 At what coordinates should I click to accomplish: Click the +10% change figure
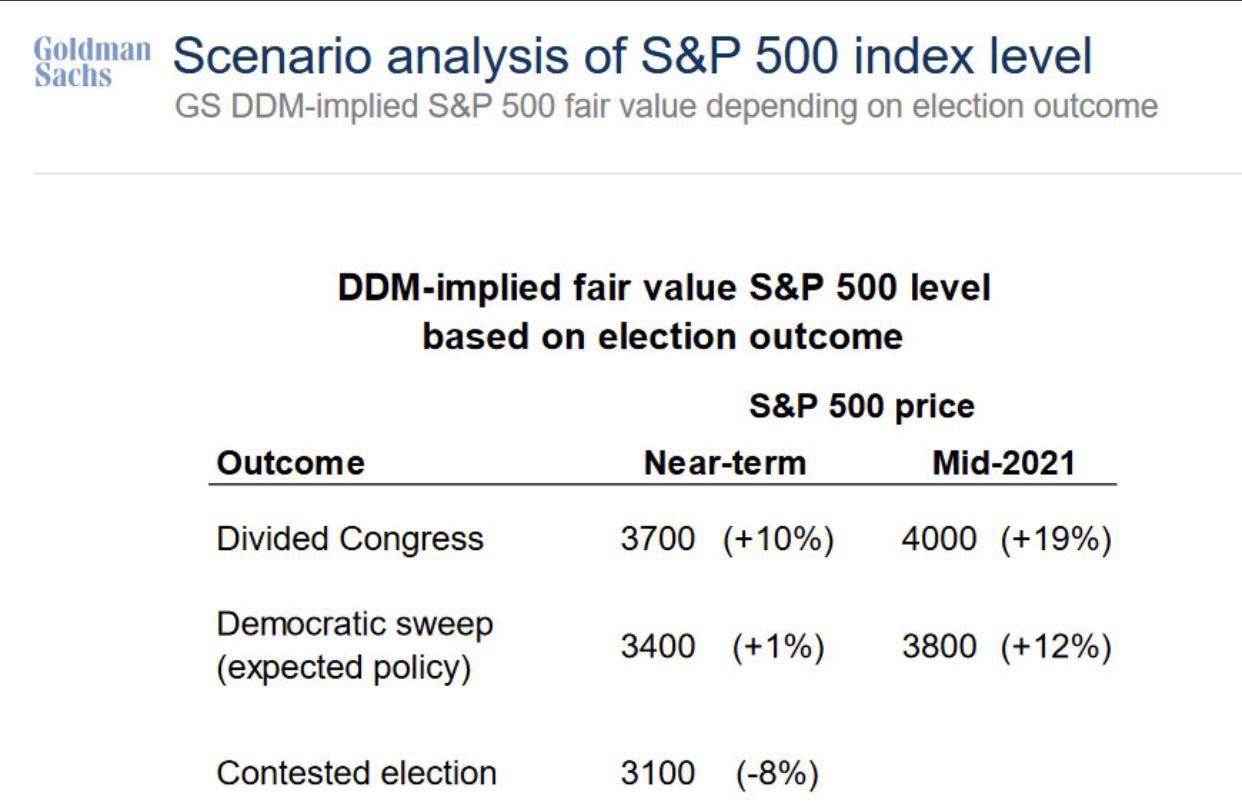click(778, 539)
